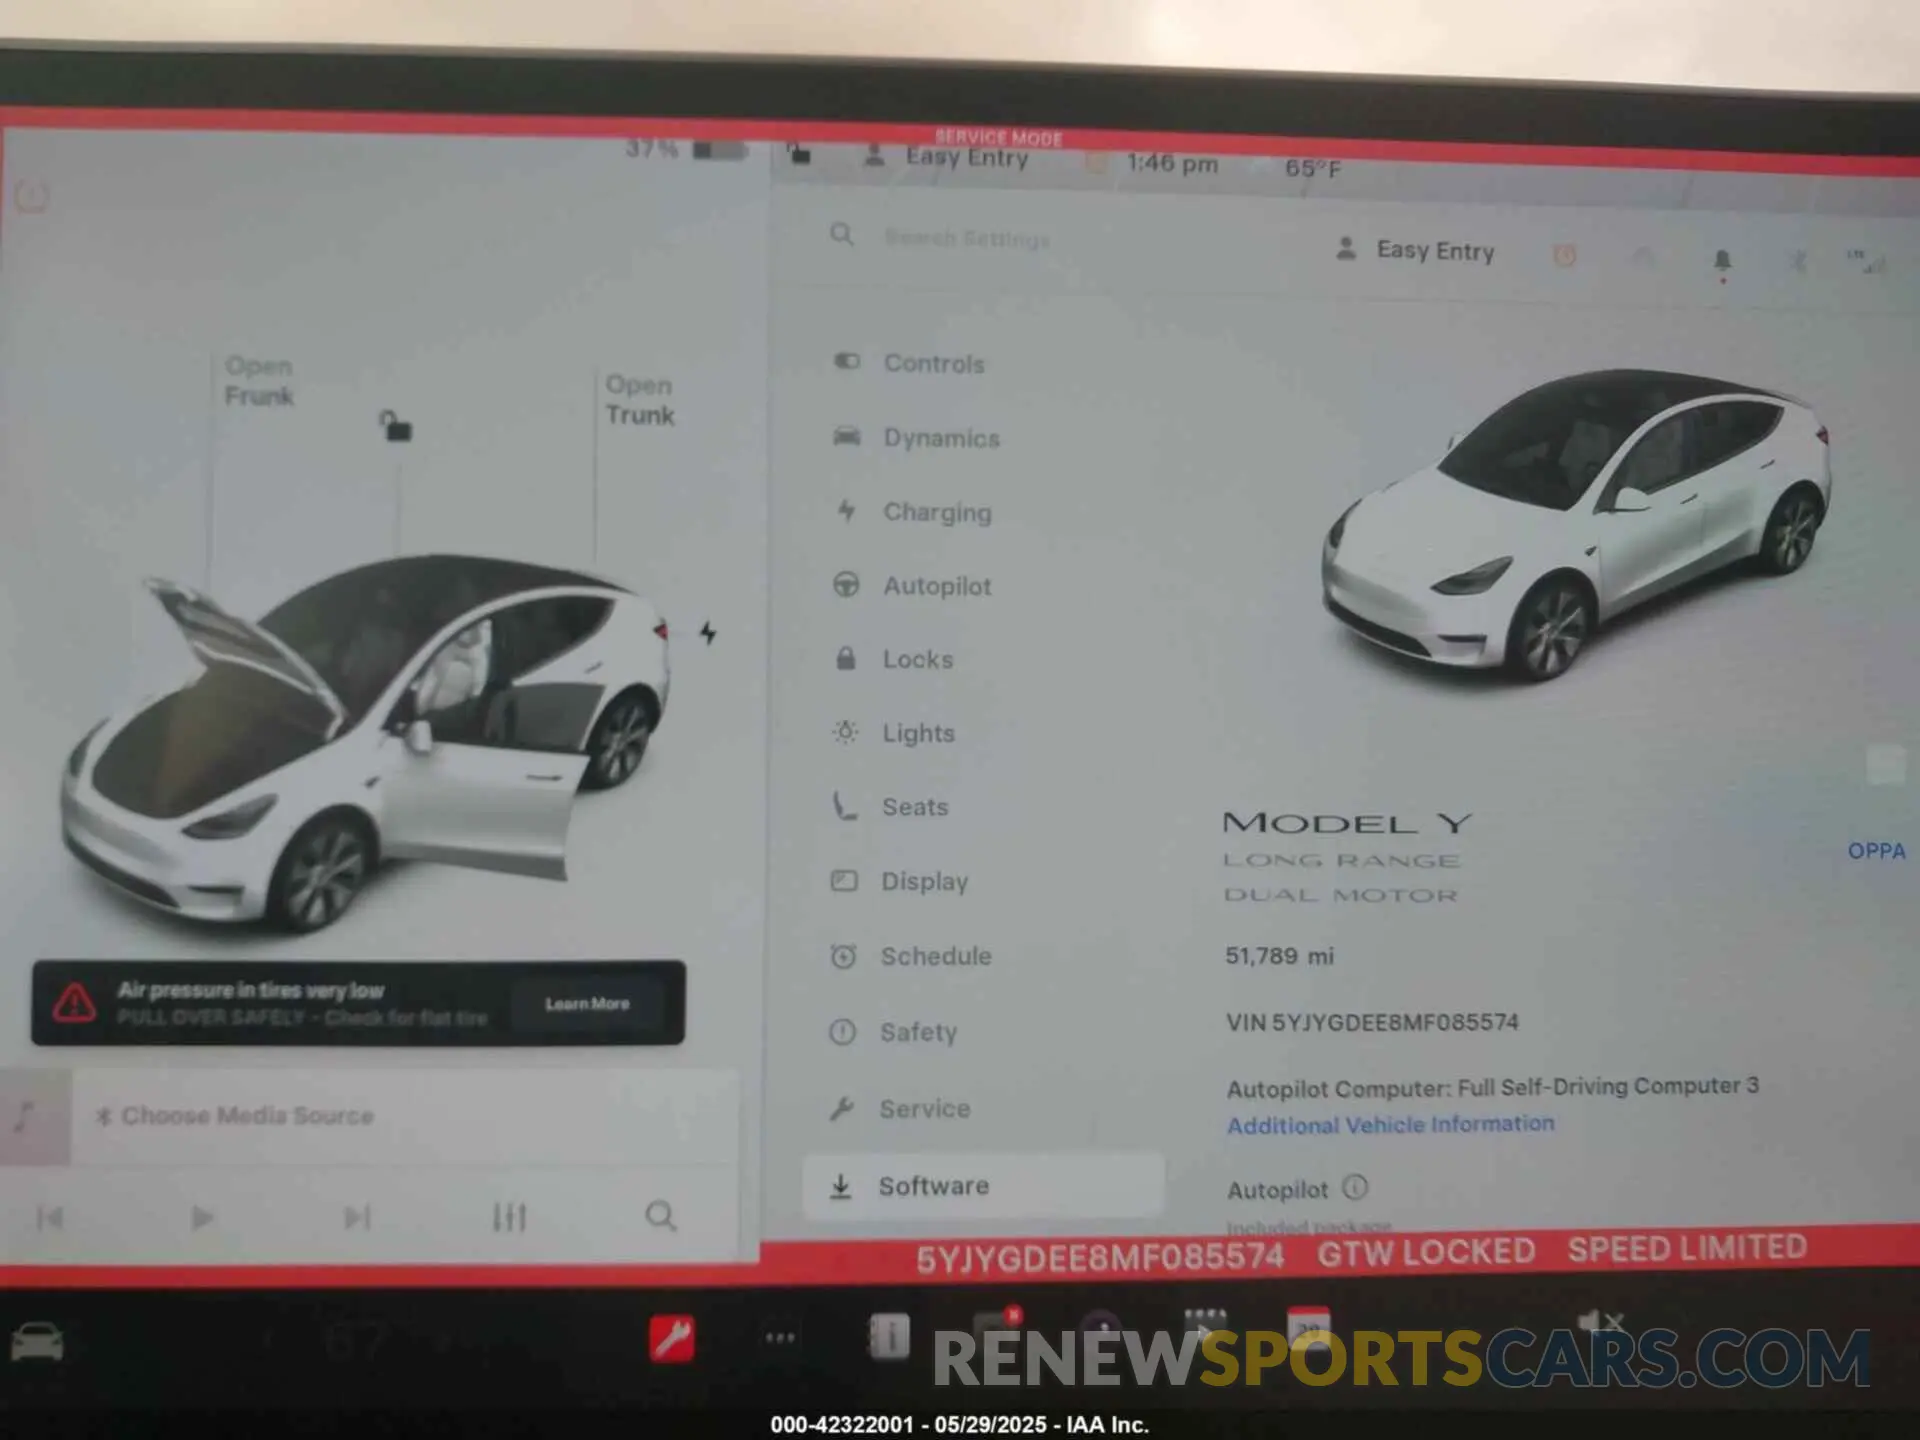
Task: Tap the media search magnifier icon
Action: (660, 1216)
